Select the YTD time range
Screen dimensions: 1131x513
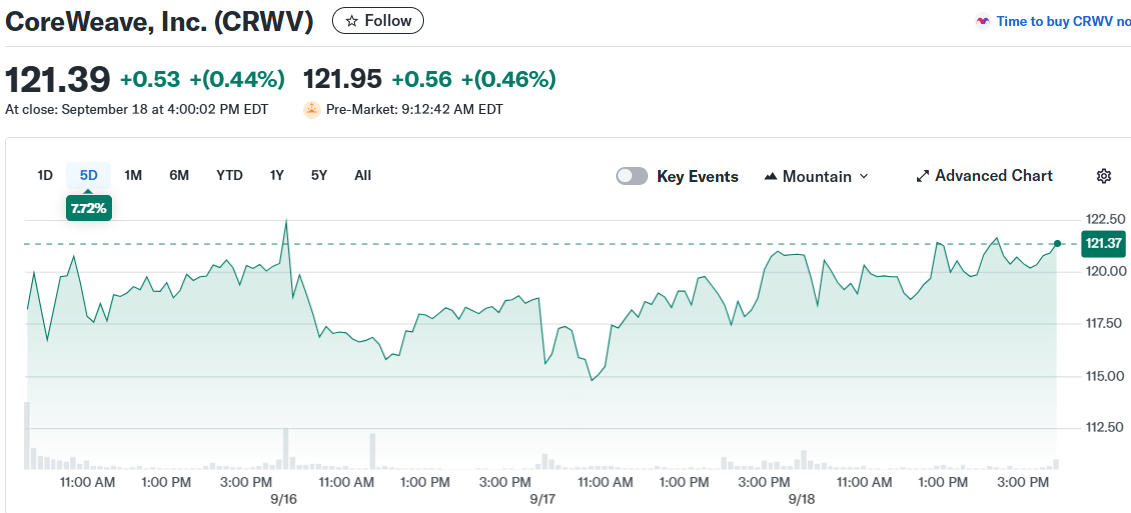click(229, 175)
